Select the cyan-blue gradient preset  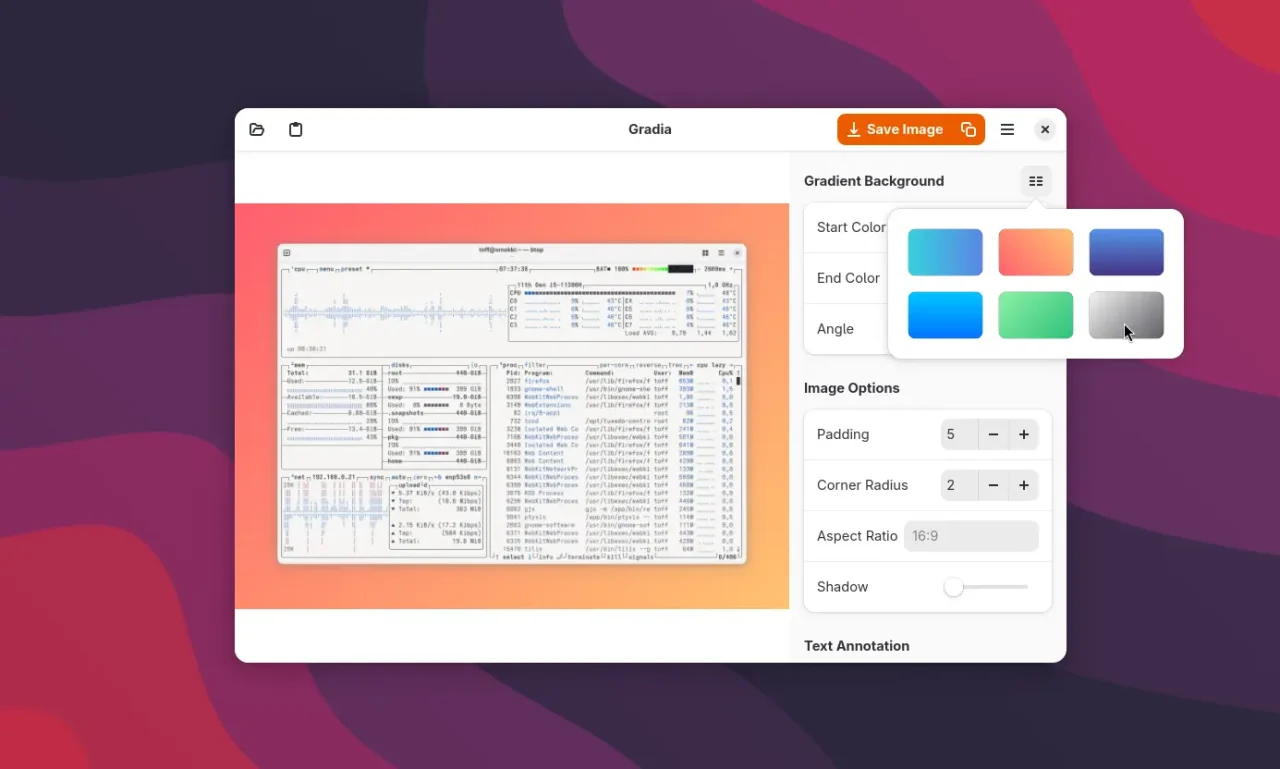click(945, 252)
